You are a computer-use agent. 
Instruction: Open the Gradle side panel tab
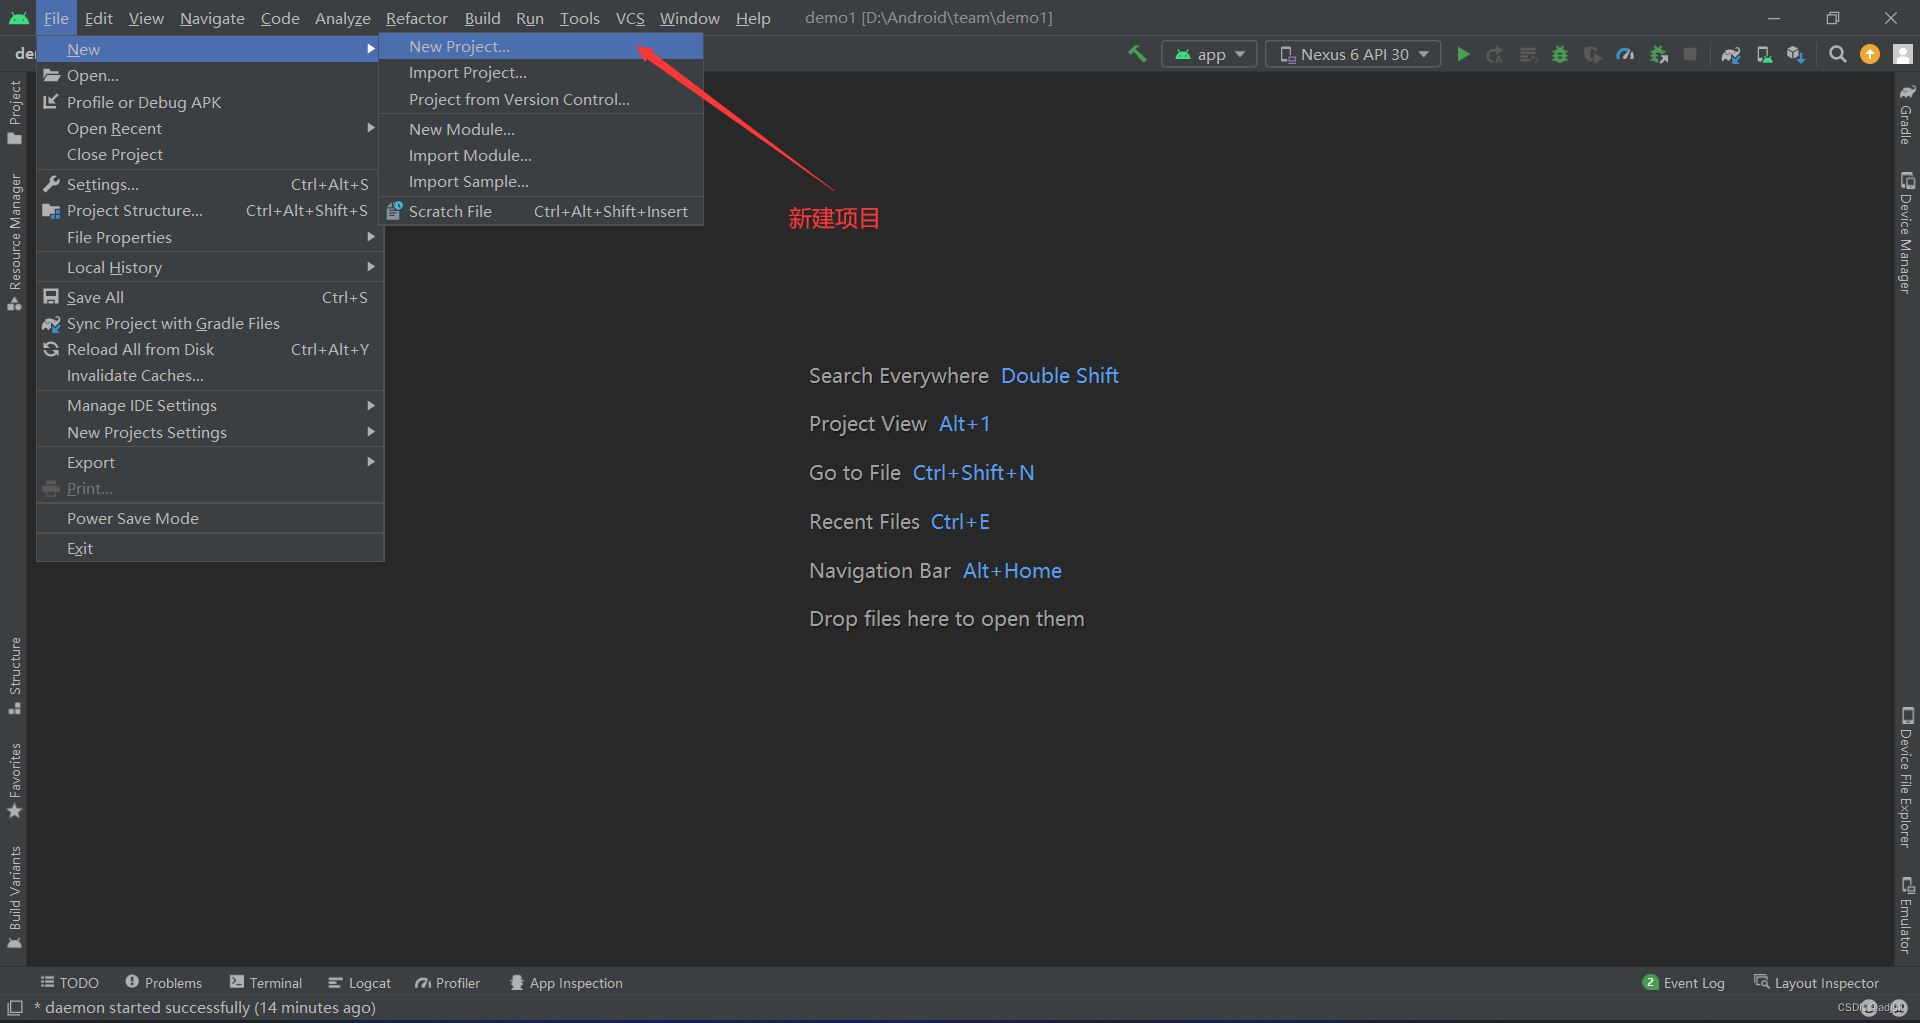1907,115
